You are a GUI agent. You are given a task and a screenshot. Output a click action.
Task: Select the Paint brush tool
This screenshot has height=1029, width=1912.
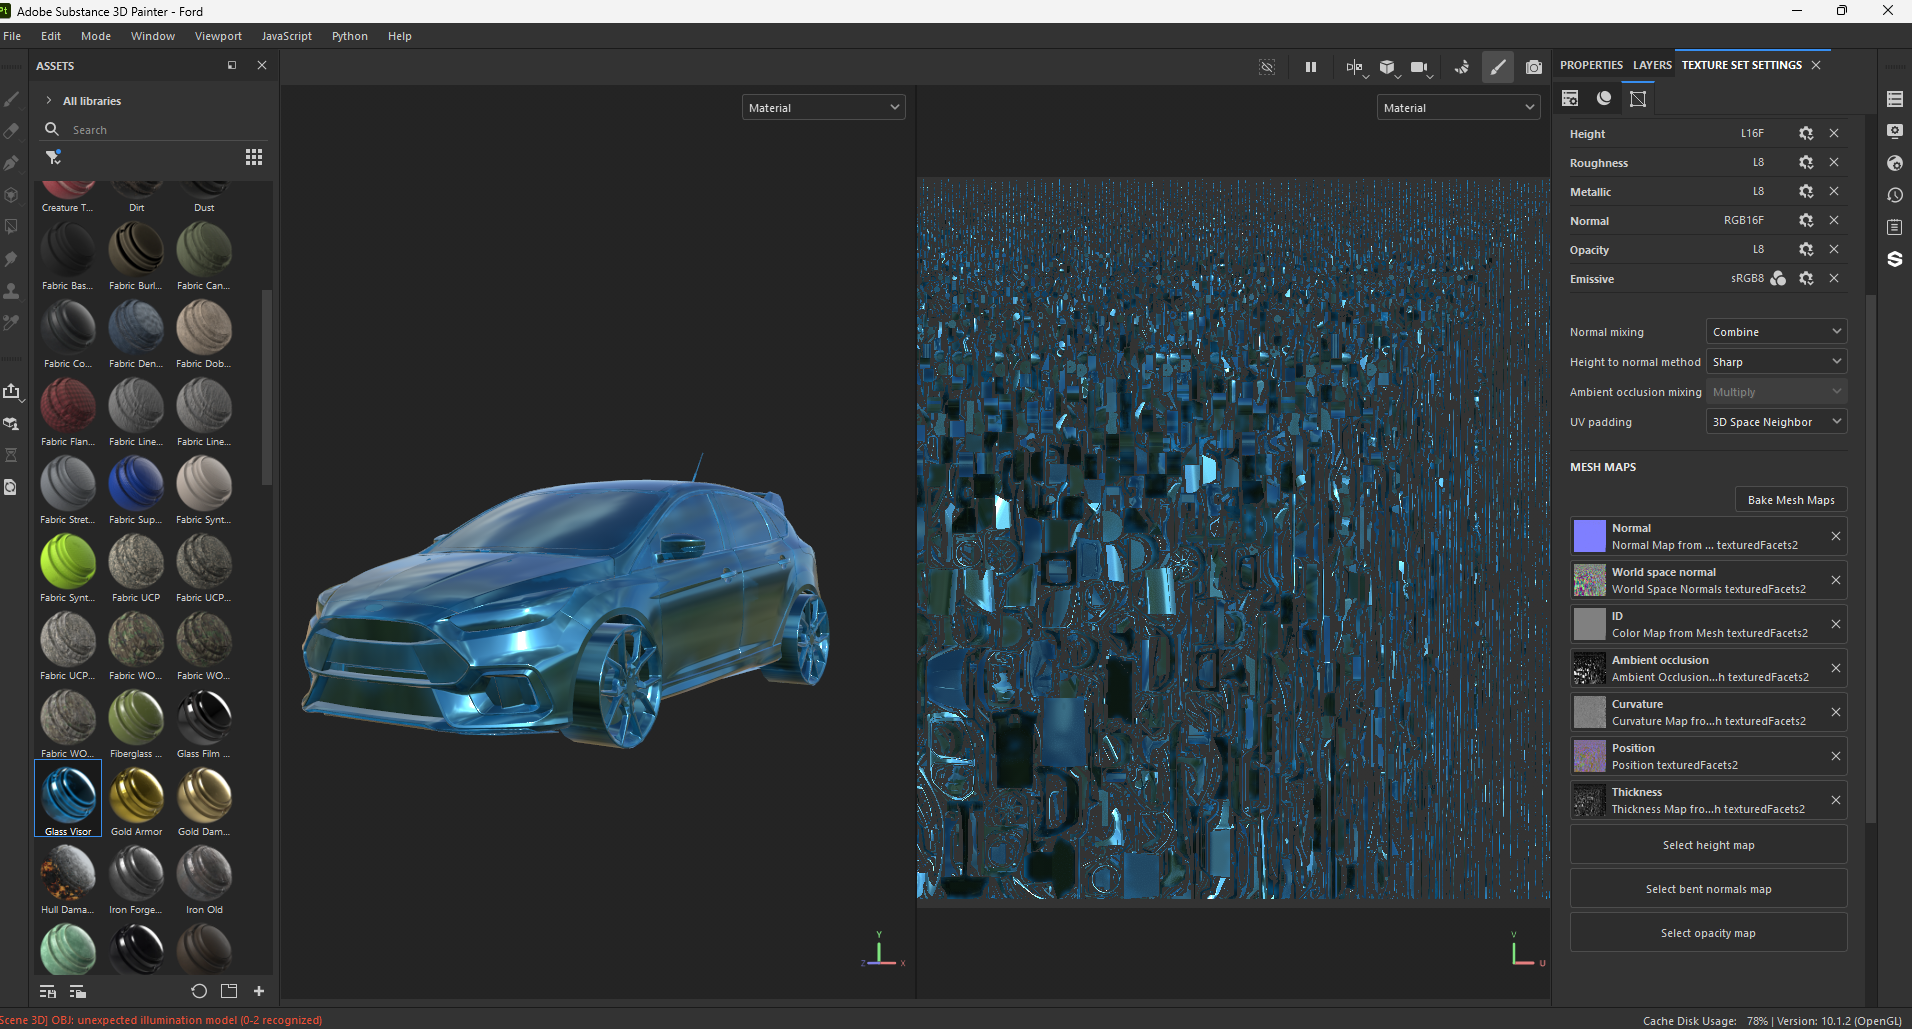coord(12,98)
